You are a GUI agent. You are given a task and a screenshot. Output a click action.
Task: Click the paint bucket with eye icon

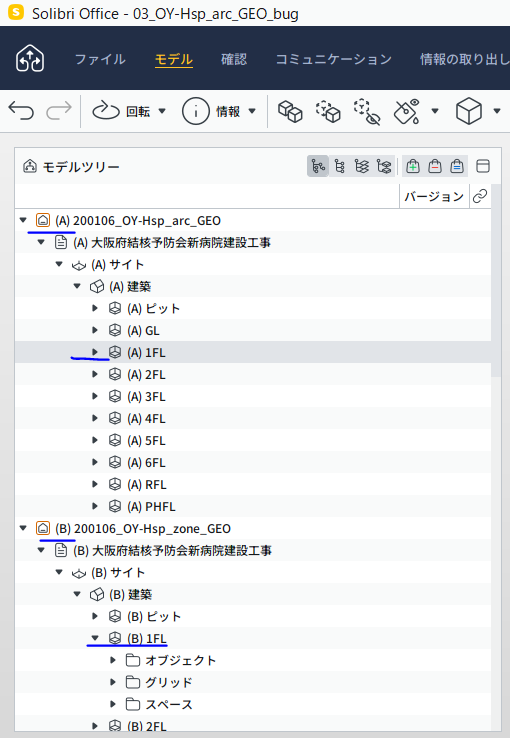(x=406, y=112)
